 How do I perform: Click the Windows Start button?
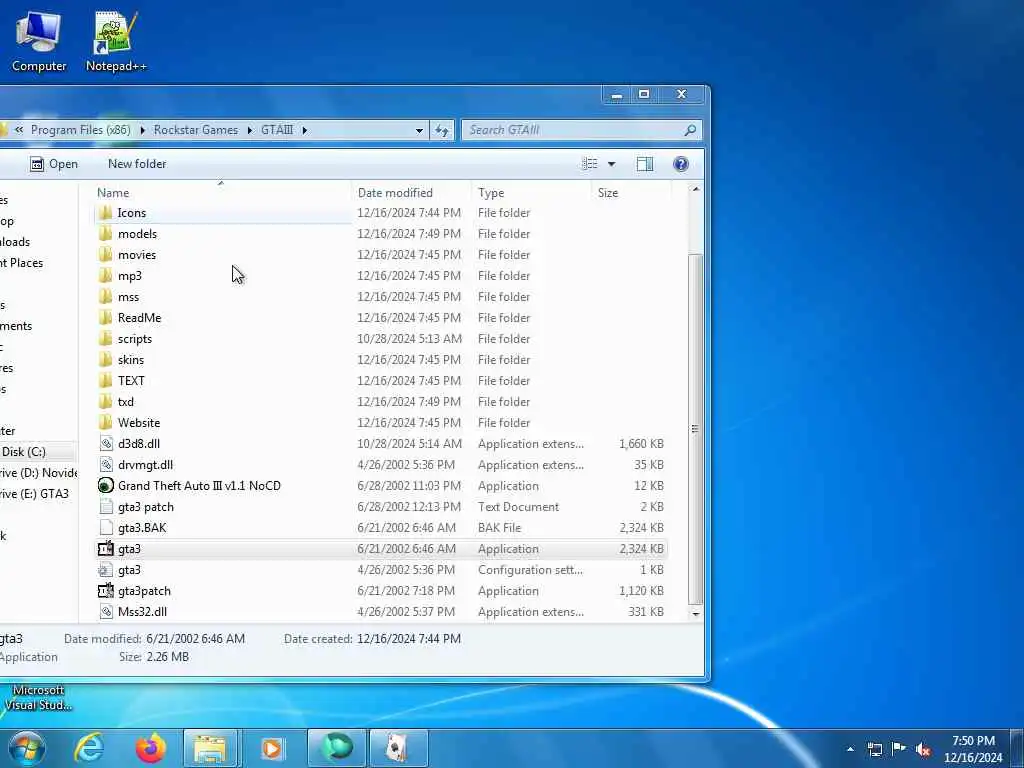coord(27,748)
